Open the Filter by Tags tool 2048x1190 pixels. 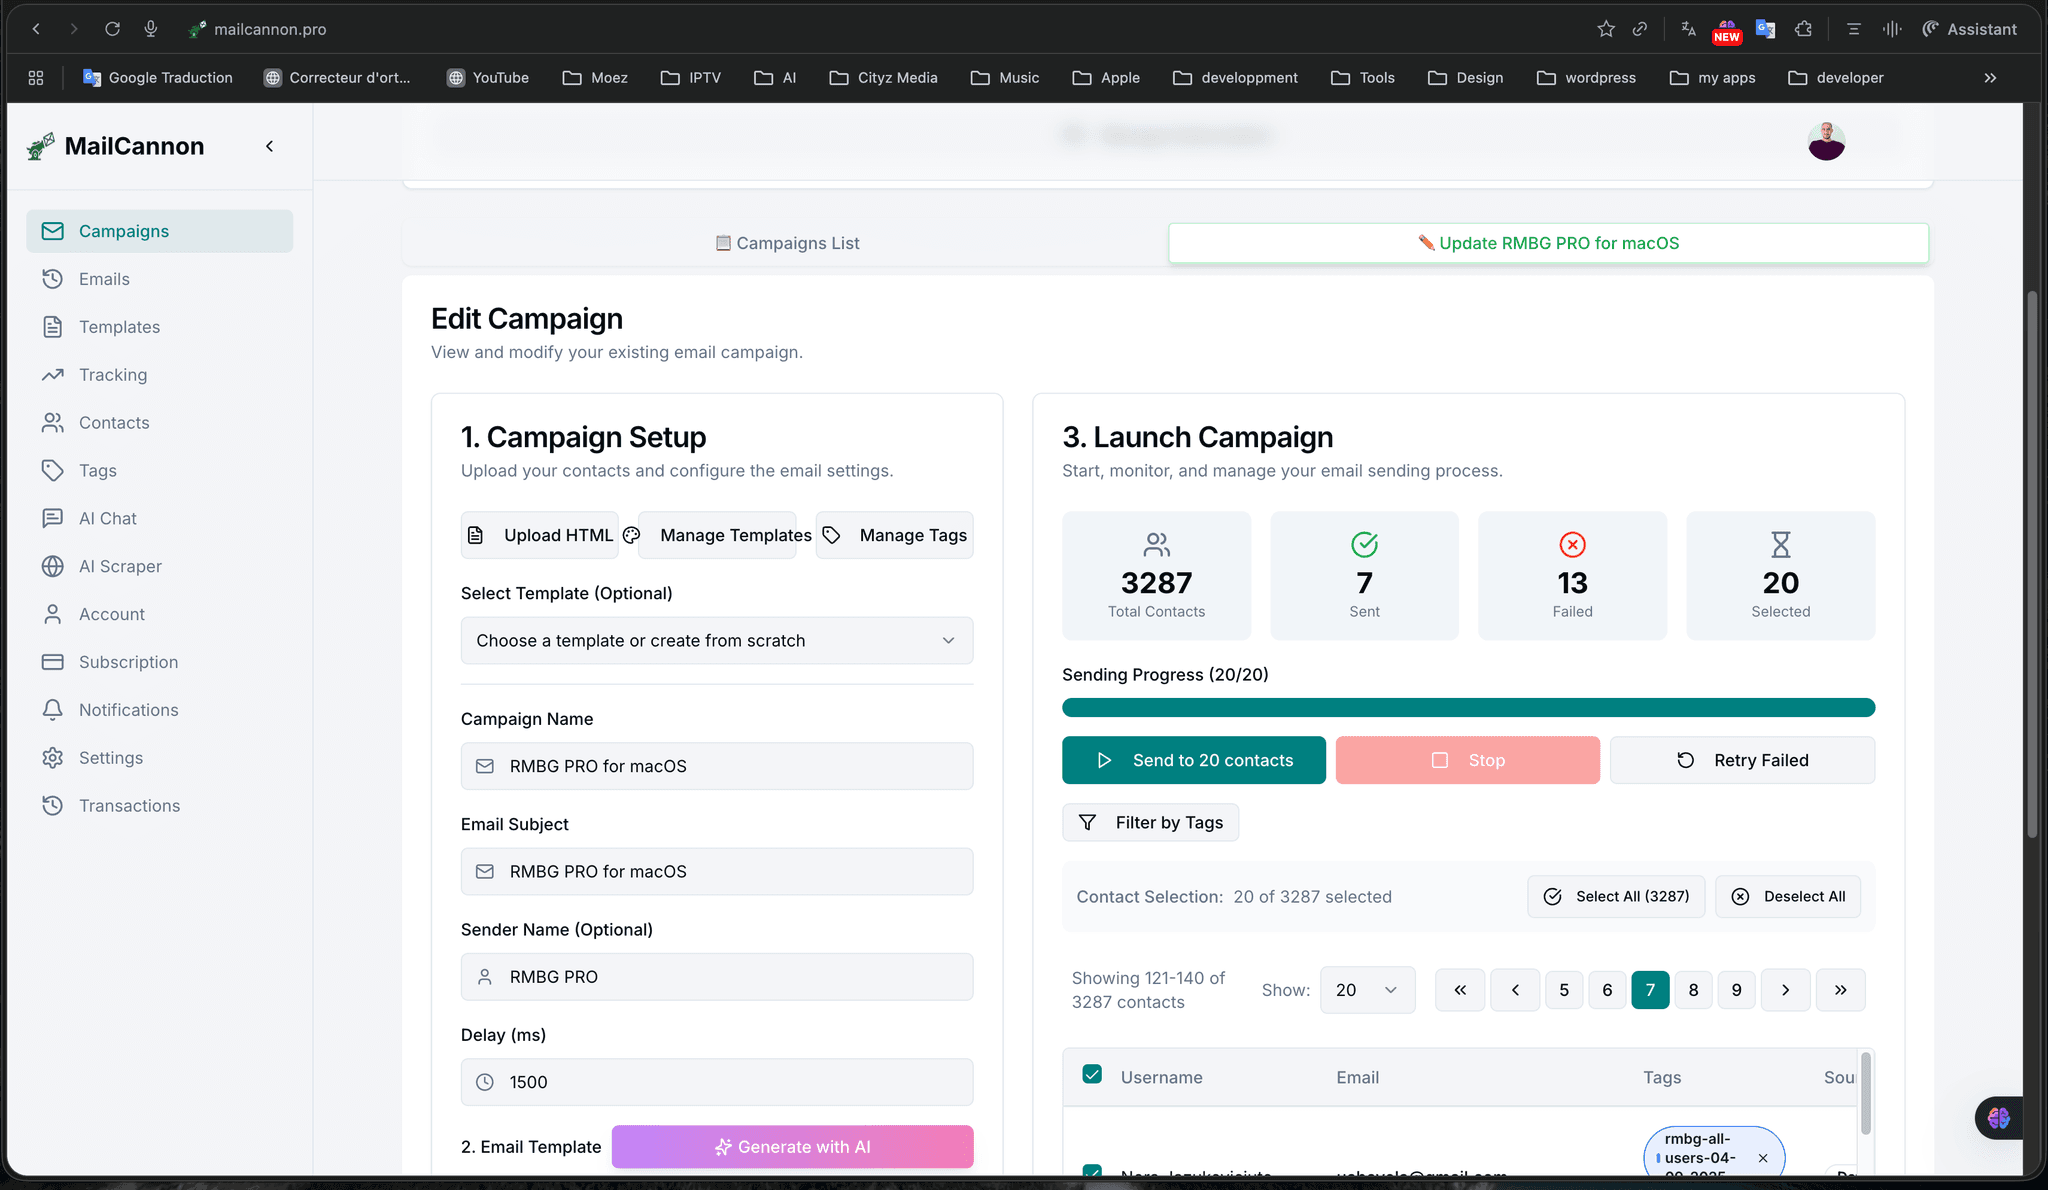(1150, 822)
